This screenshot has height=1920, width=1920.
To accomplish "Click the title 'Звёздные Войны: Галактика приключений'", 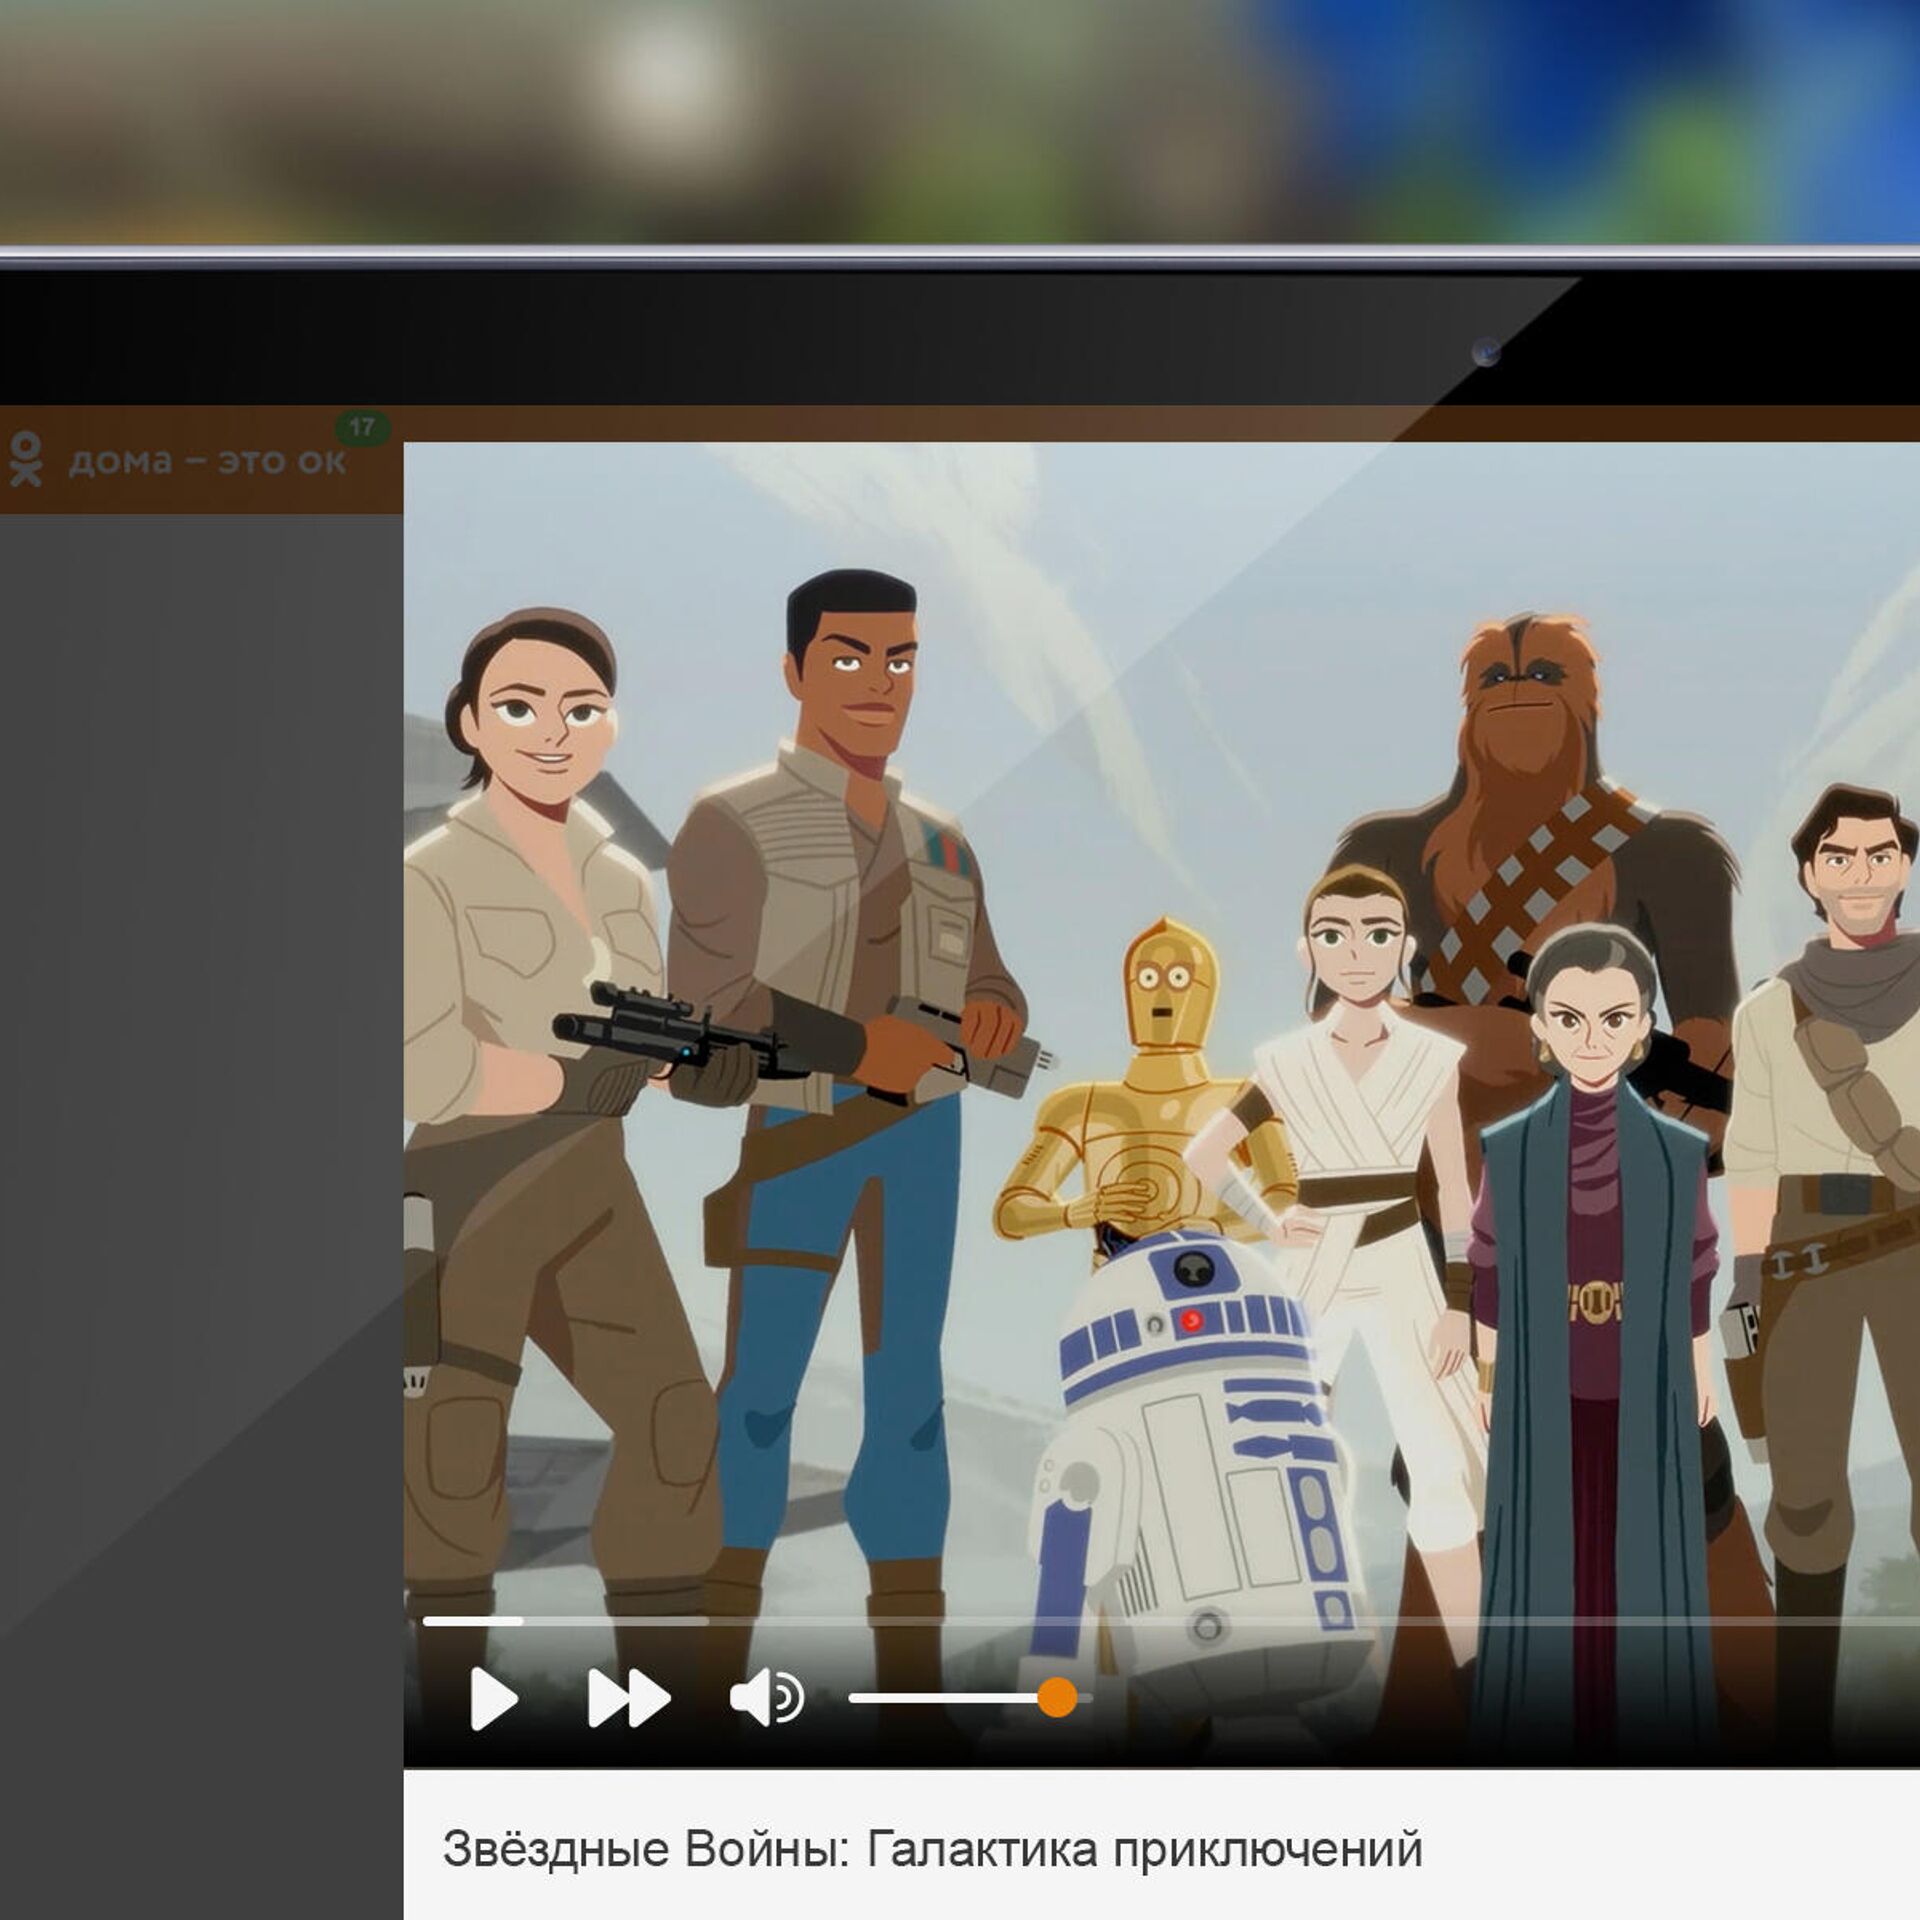I will coord(932,1848).
